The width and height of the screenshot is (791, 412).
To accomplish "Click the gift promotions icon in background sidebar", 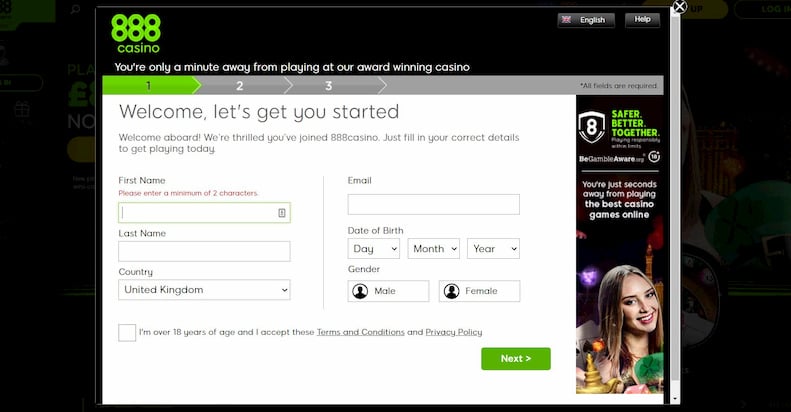I will point(22,109).
